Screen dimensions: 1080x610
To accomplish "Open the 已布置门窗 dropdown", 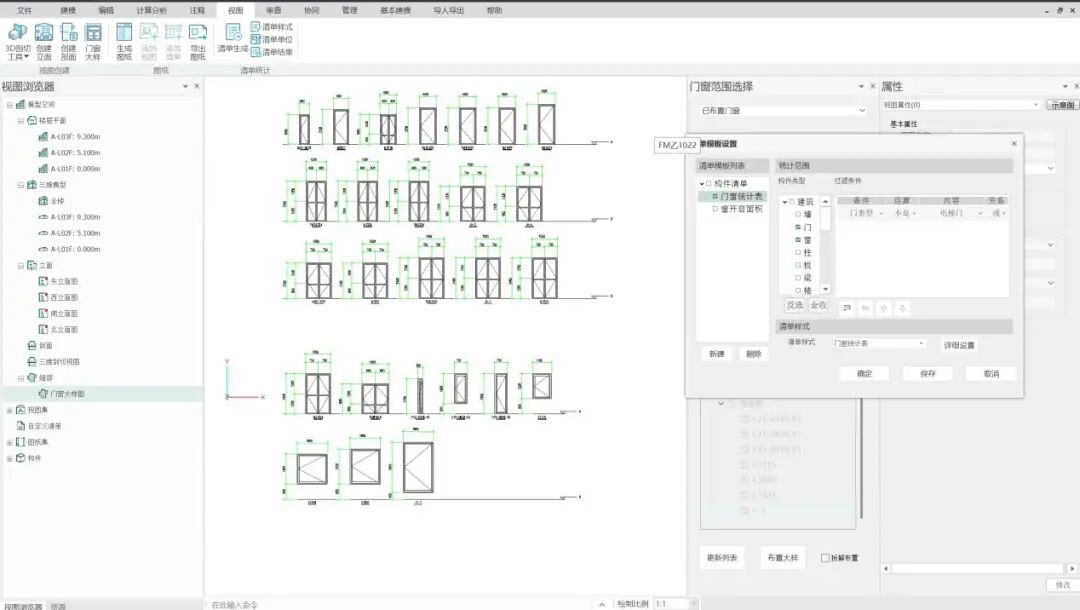I will (x=782, y=111).
